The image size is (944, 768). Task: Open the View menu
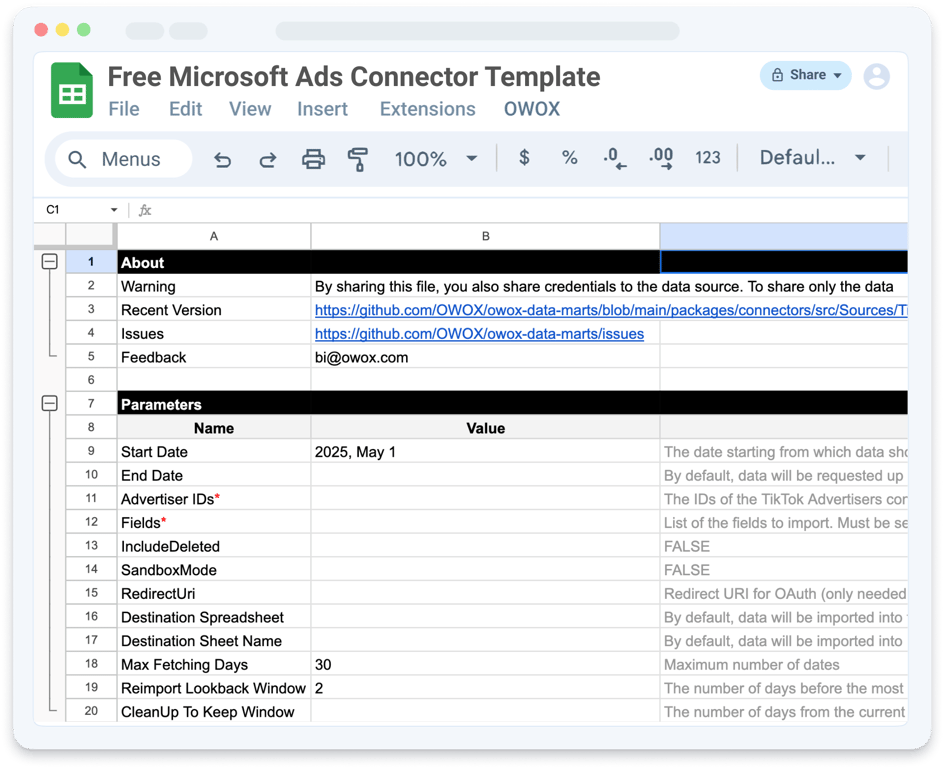coord(250,109)
